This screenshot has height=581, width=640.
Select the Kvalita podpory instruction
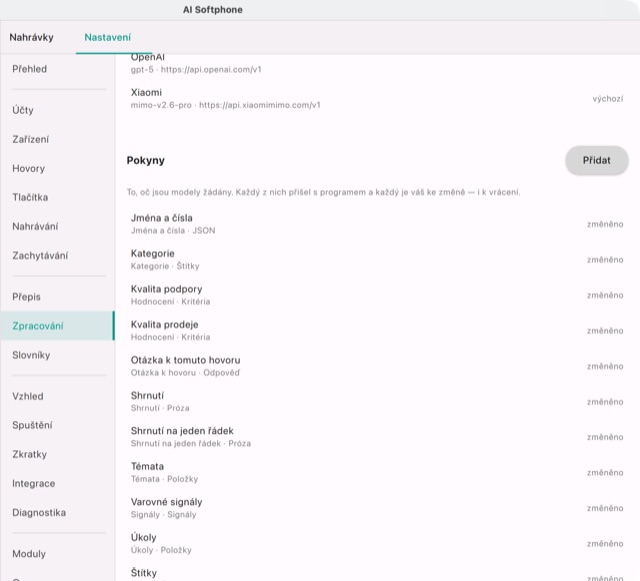(377, 295)
